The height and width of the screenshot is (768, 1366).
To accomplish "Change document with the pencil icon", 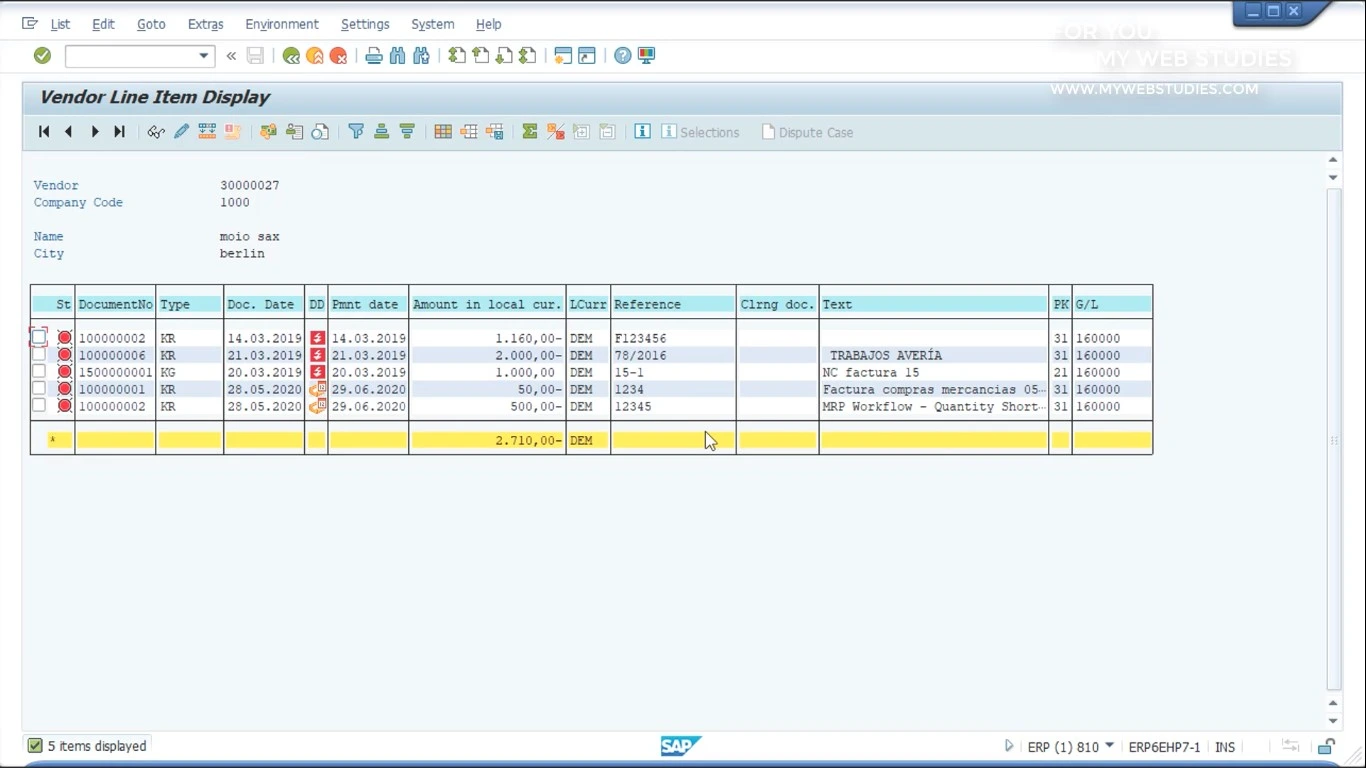I will (x=181, y=132).
